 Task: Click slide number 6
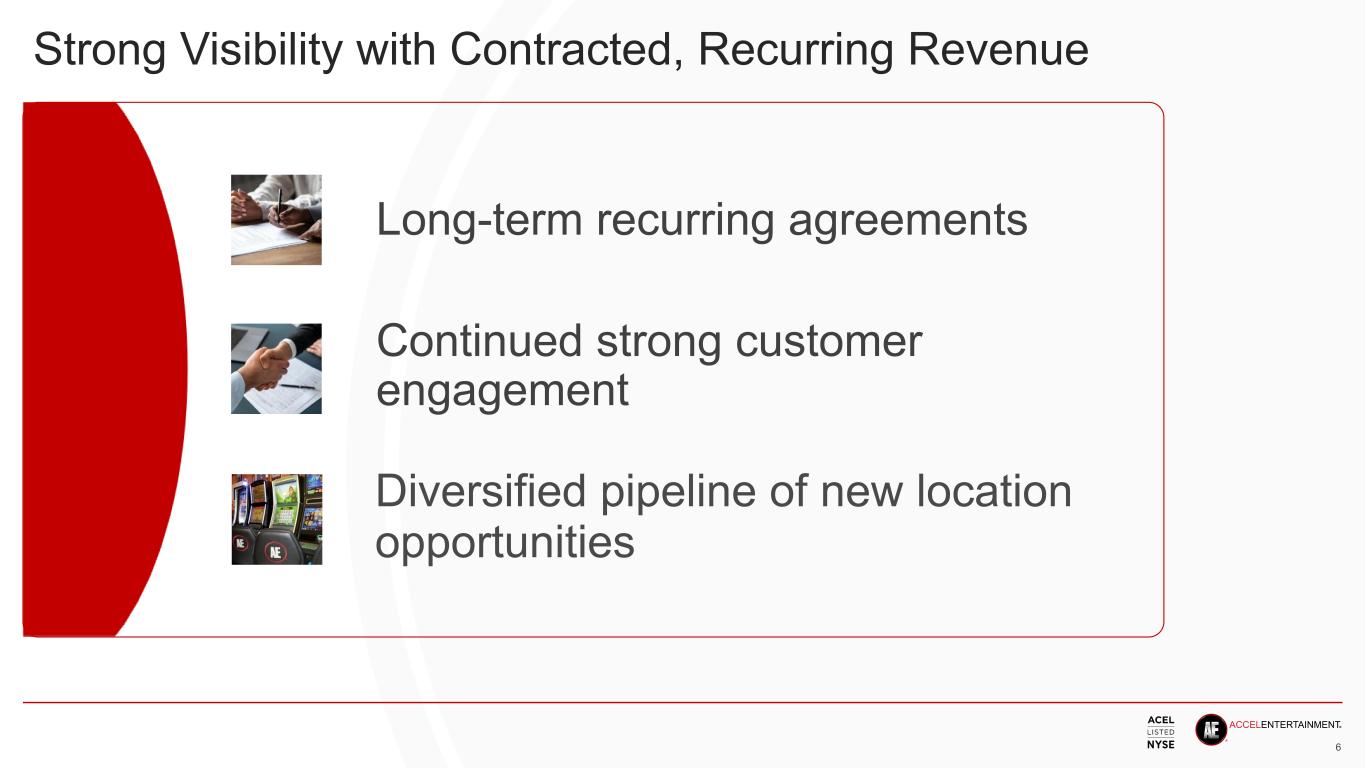point(1338,749)
